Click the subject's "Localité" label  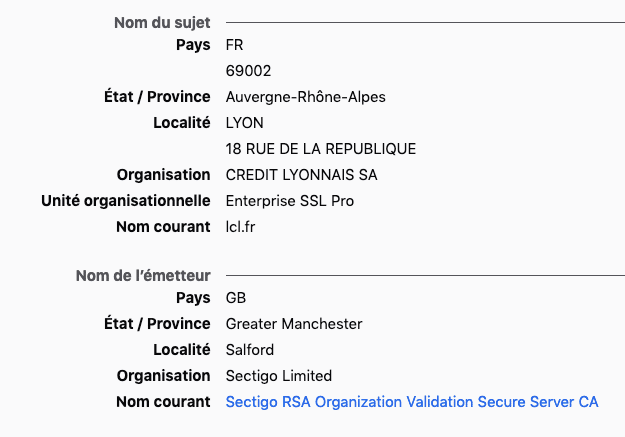pyautogui.click(x=181, y=123)
